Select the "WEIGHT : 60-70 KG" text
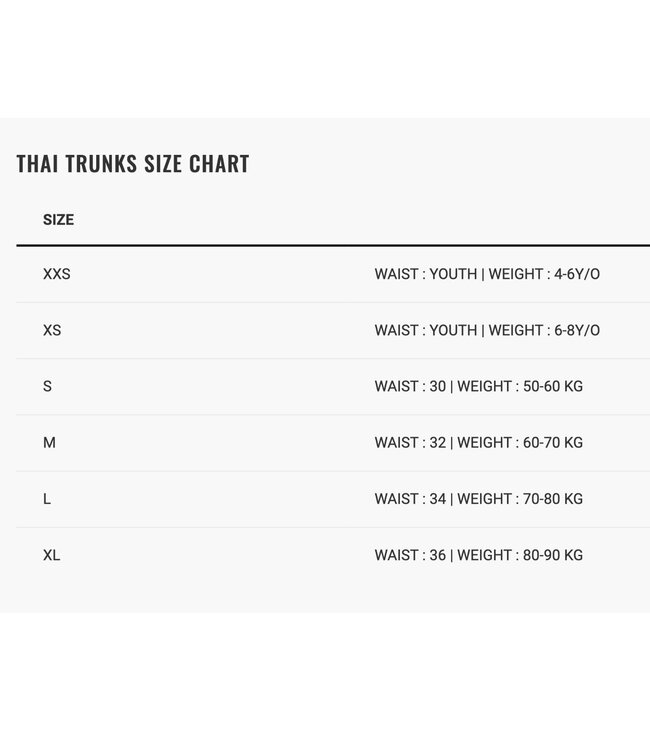The image size is (650, 750). pyautogui.click(x=520, y=442)
